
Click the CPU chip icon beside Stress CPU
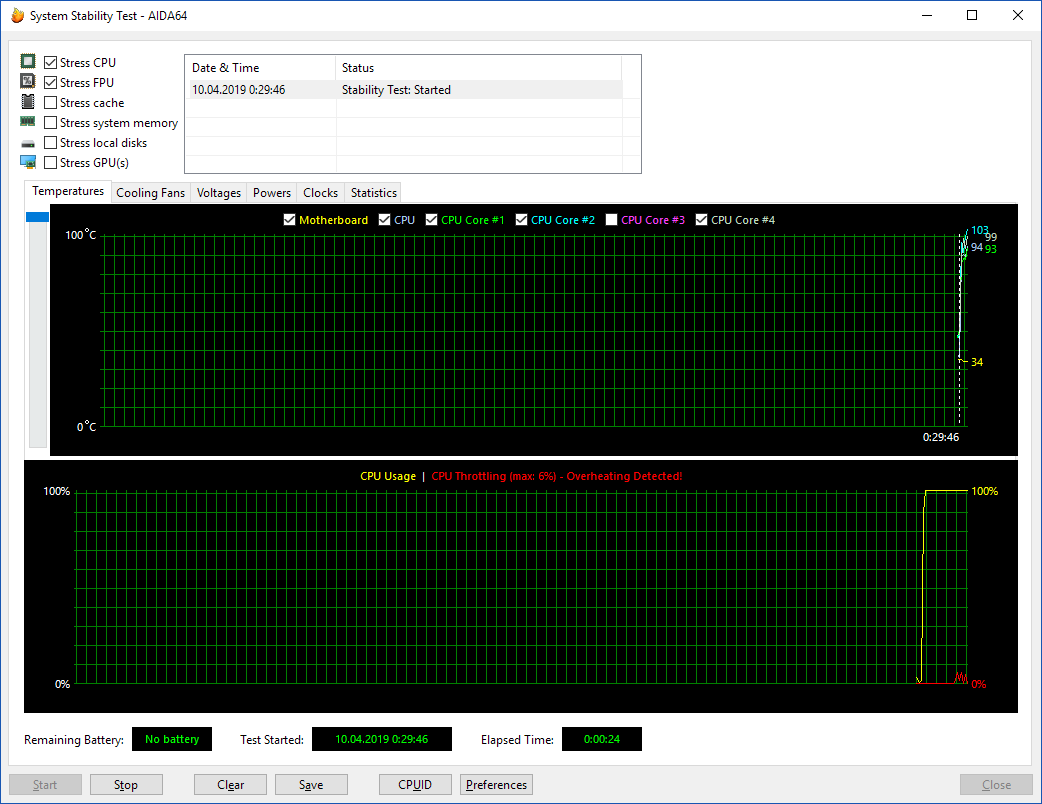pyautogui.click(x=27, y=62)
